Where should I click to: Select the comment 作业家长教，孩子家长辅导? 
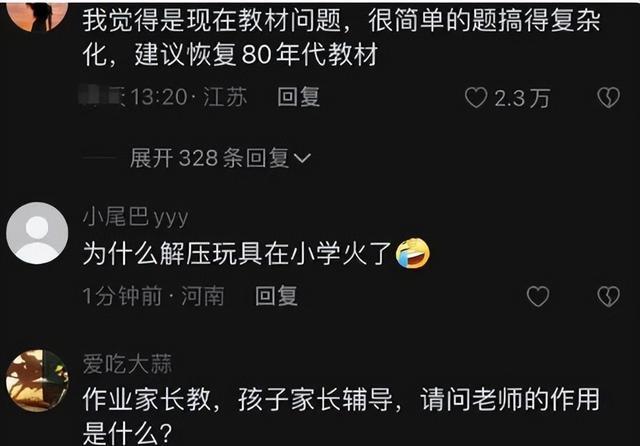(341, 416)
